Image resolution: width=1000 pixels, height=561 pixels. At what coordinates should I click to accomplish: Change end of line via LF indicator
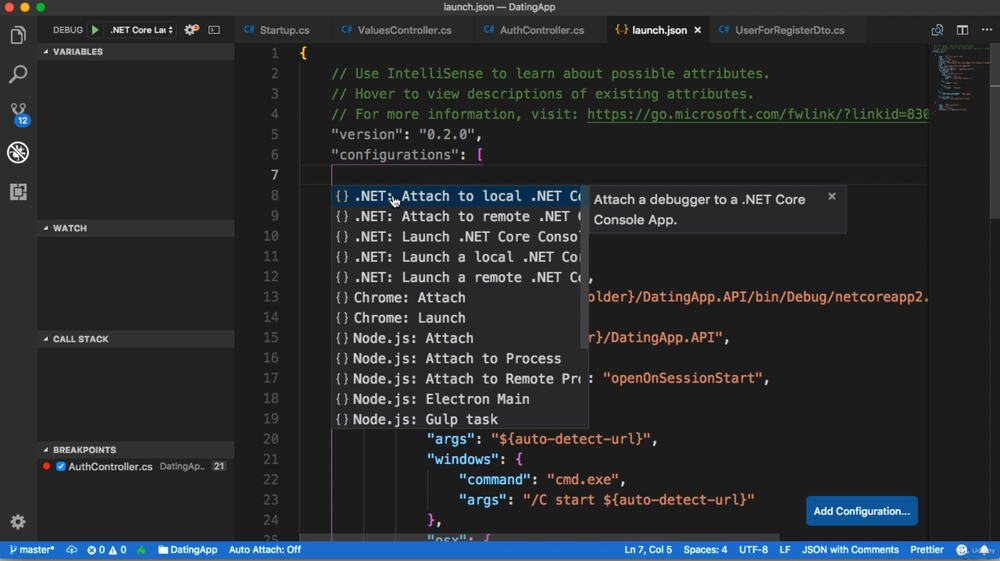tap(784, 550)
